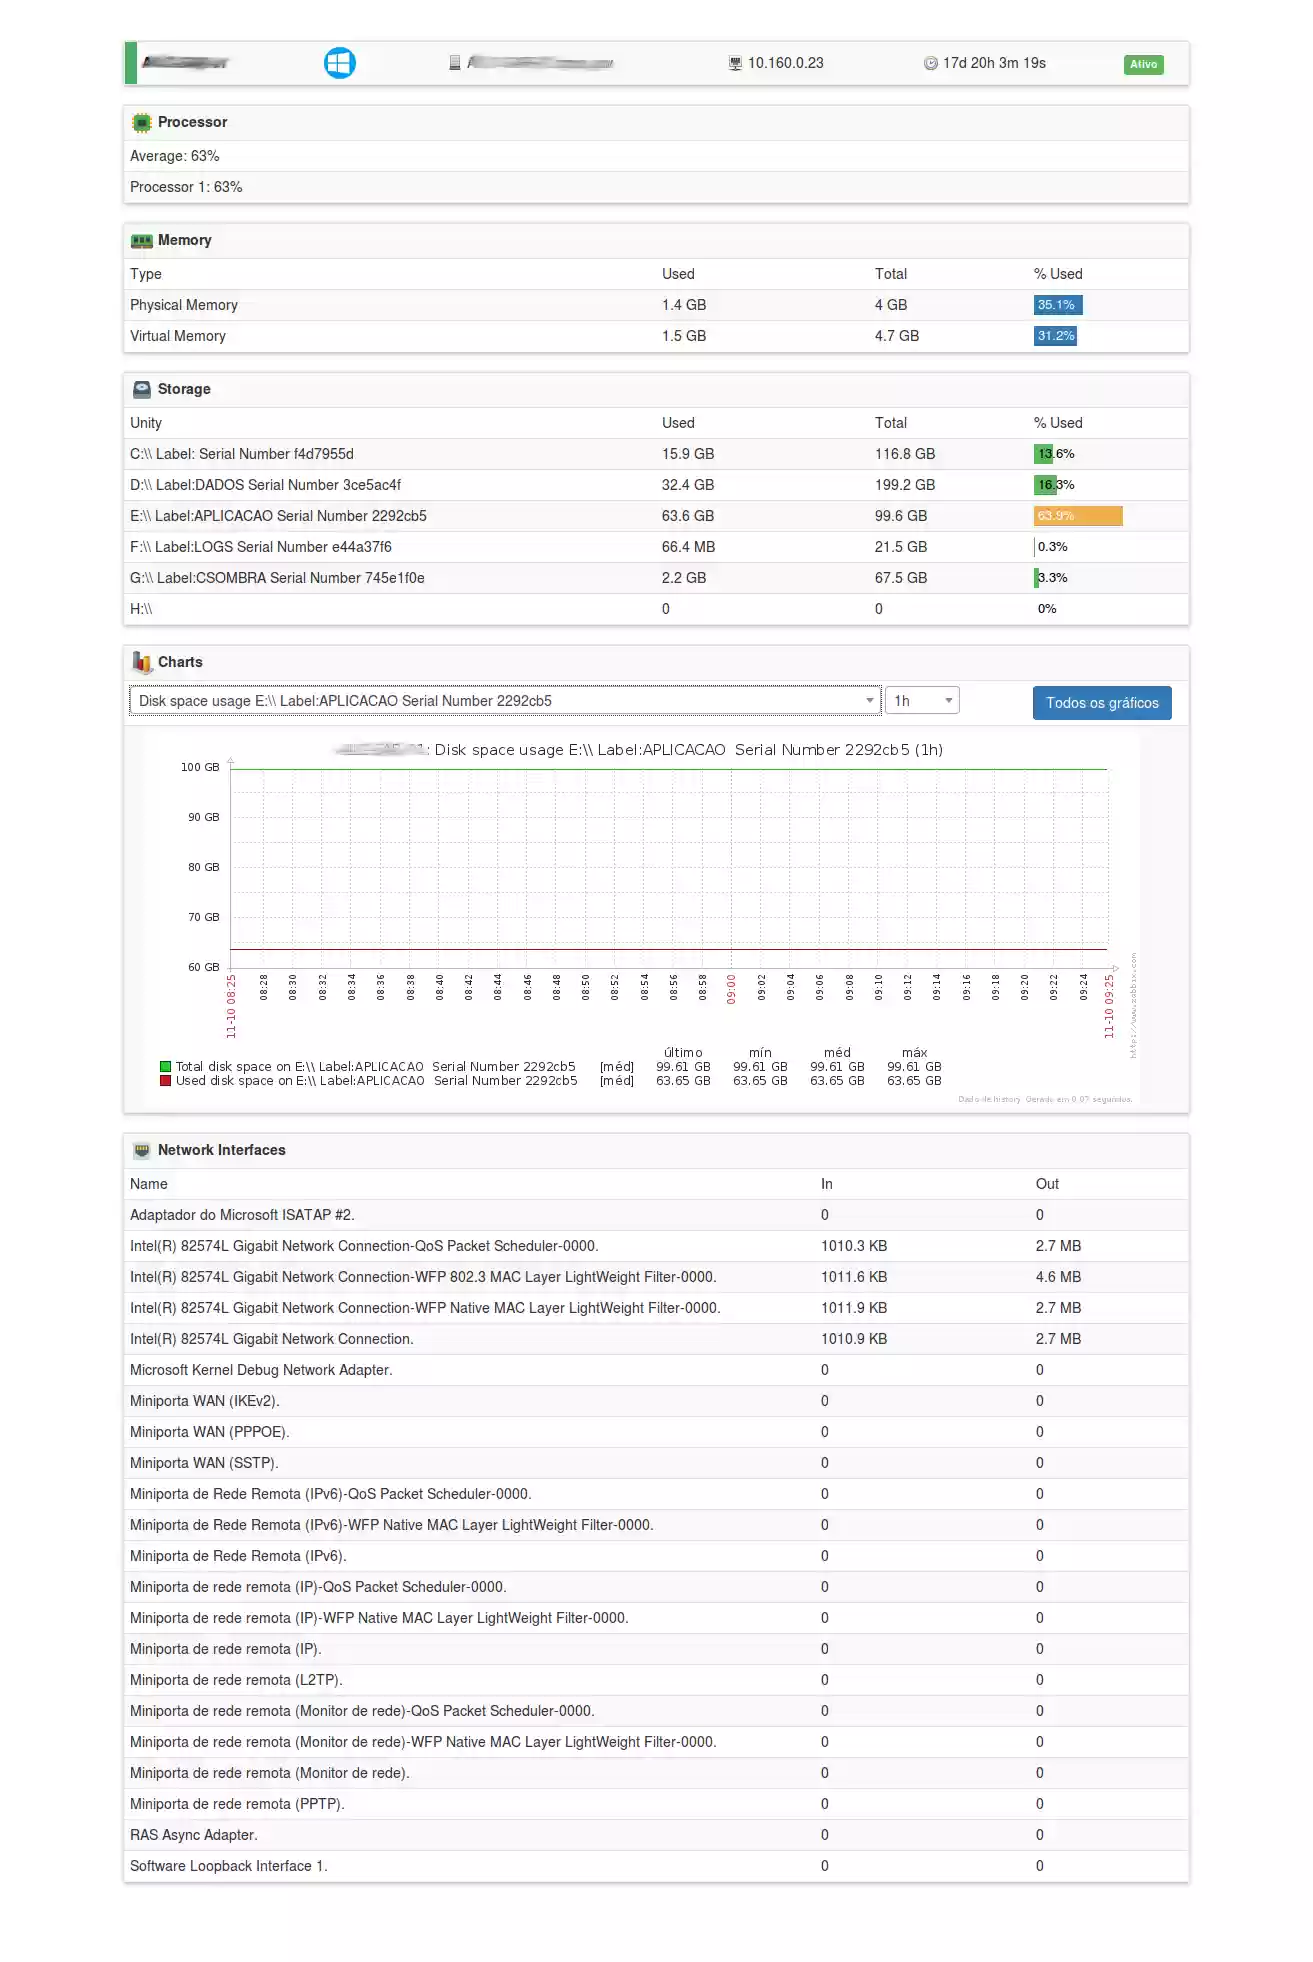Click the orange 63.9% usage bar

click(x=1077, y=516)
